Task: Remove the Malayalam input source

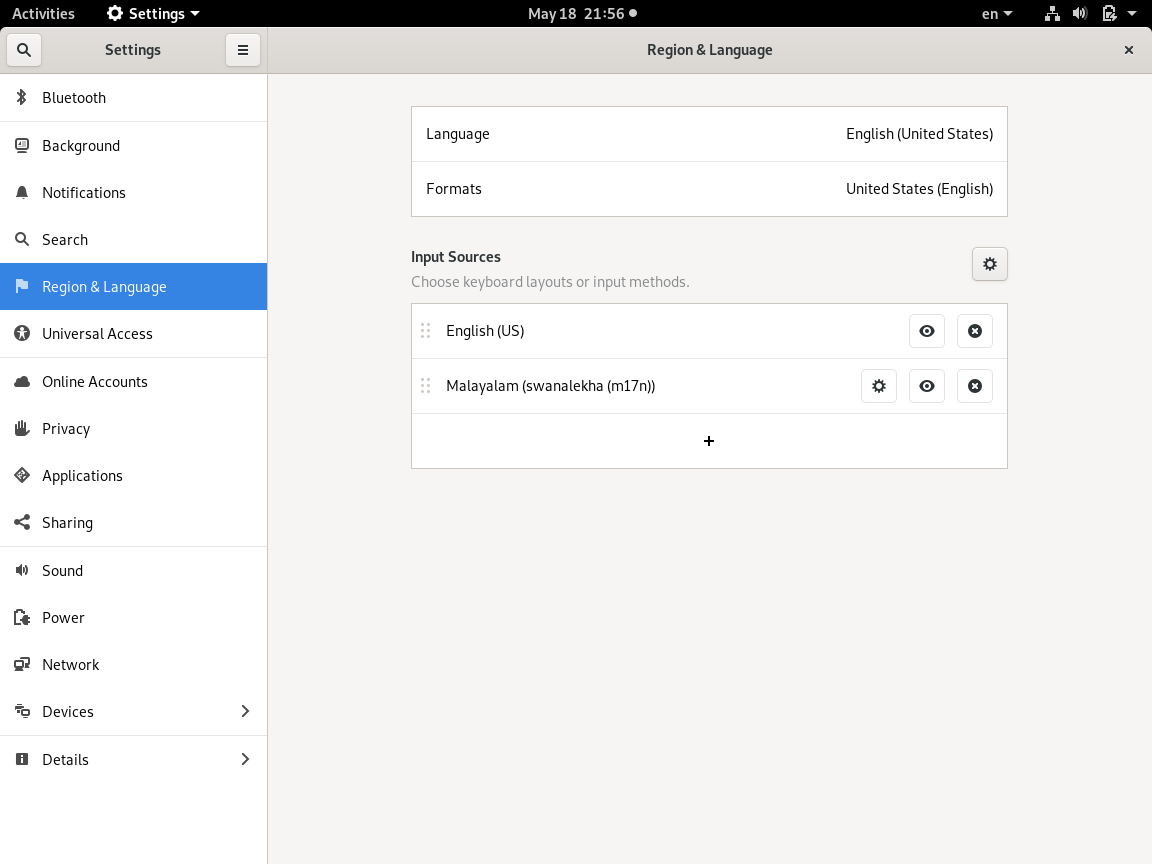Action: [x=974, y=386]
